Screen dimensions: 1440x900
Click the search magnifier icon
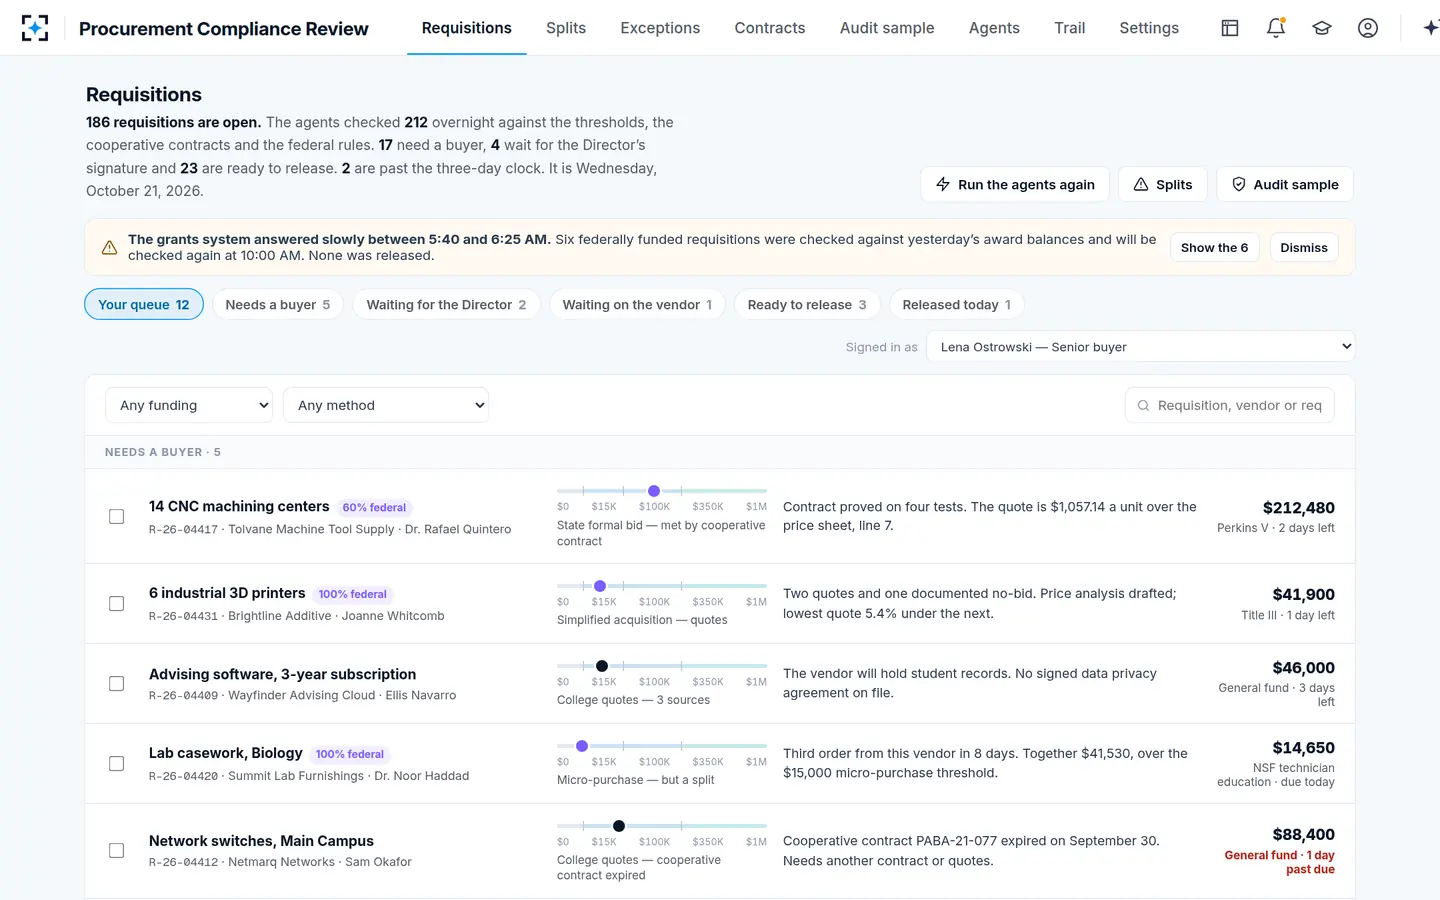click(x=1143, y=405)
